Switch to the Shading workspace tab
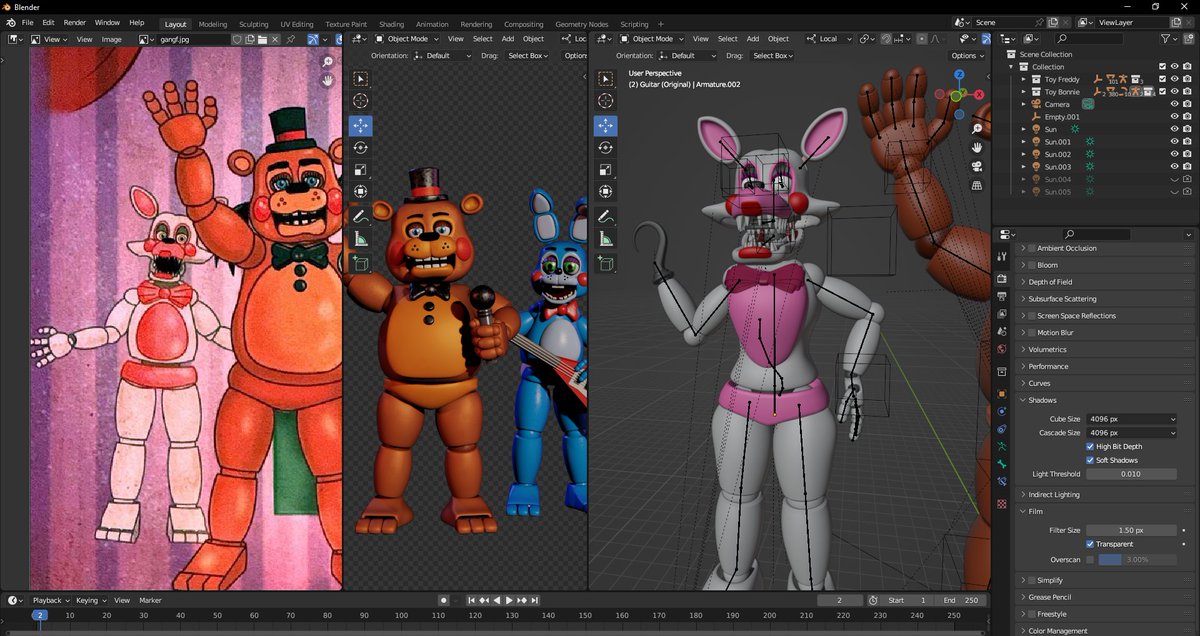Viewport: 1200px width, 636px height. 392,24
